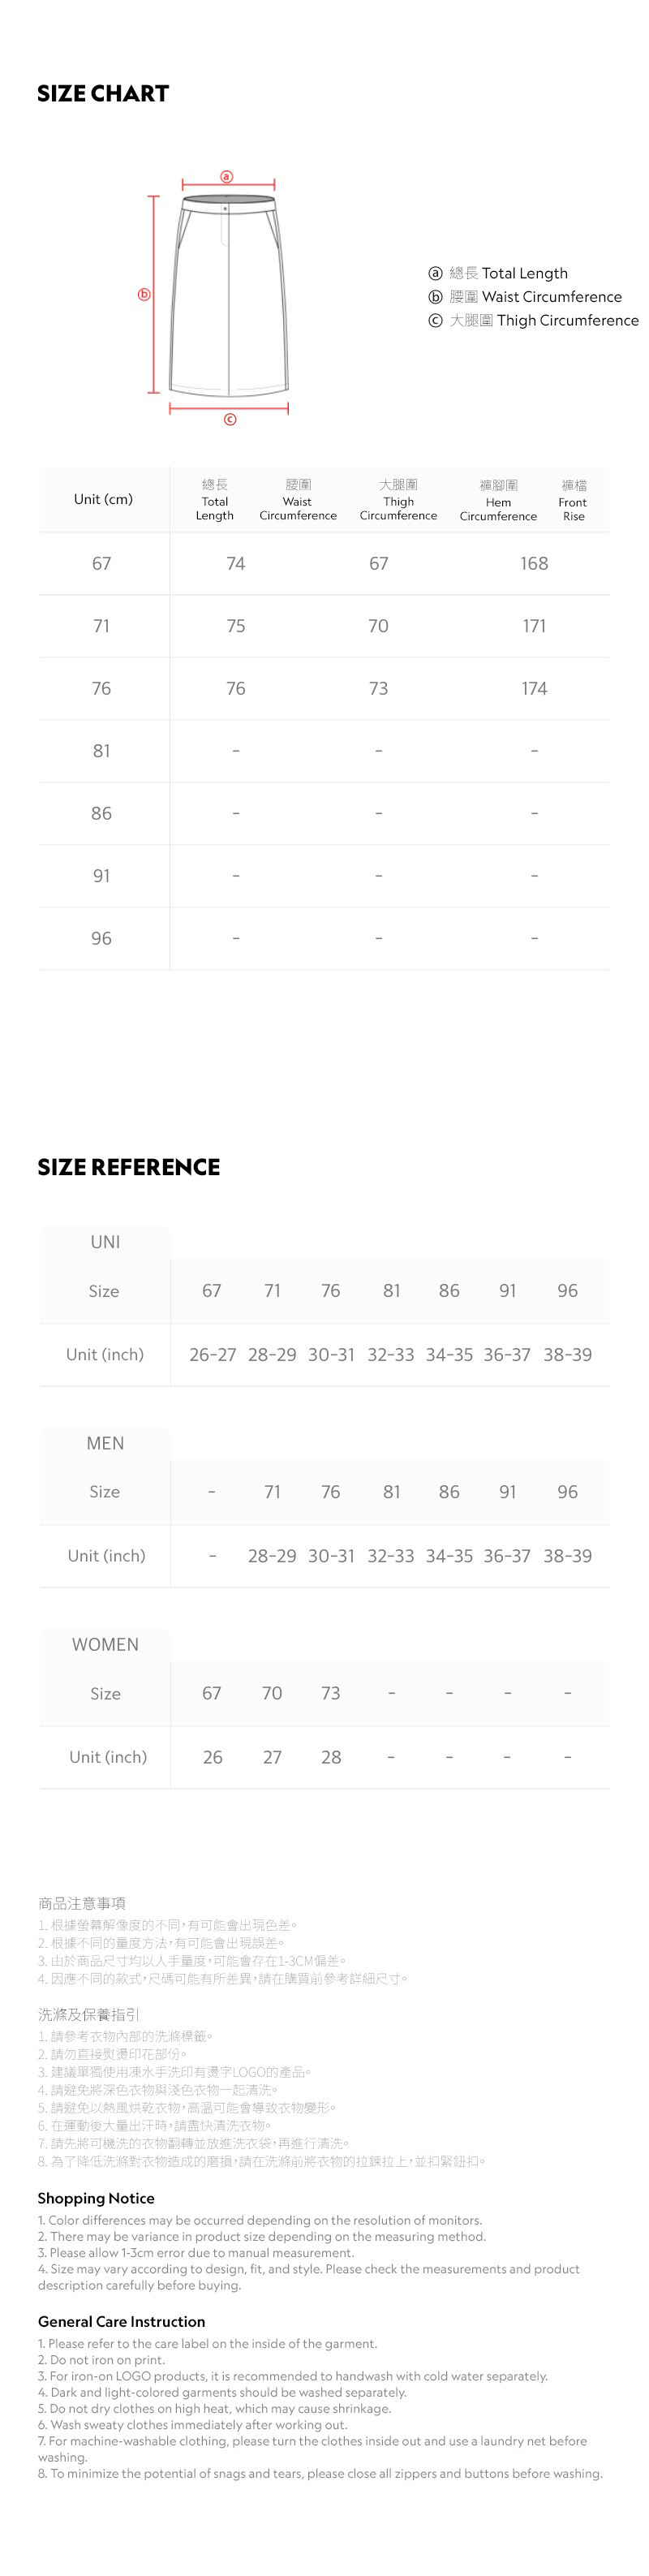Click the skirt diagram illustration
Viewport: 649px width, 2576px height.
coord(228,297)
